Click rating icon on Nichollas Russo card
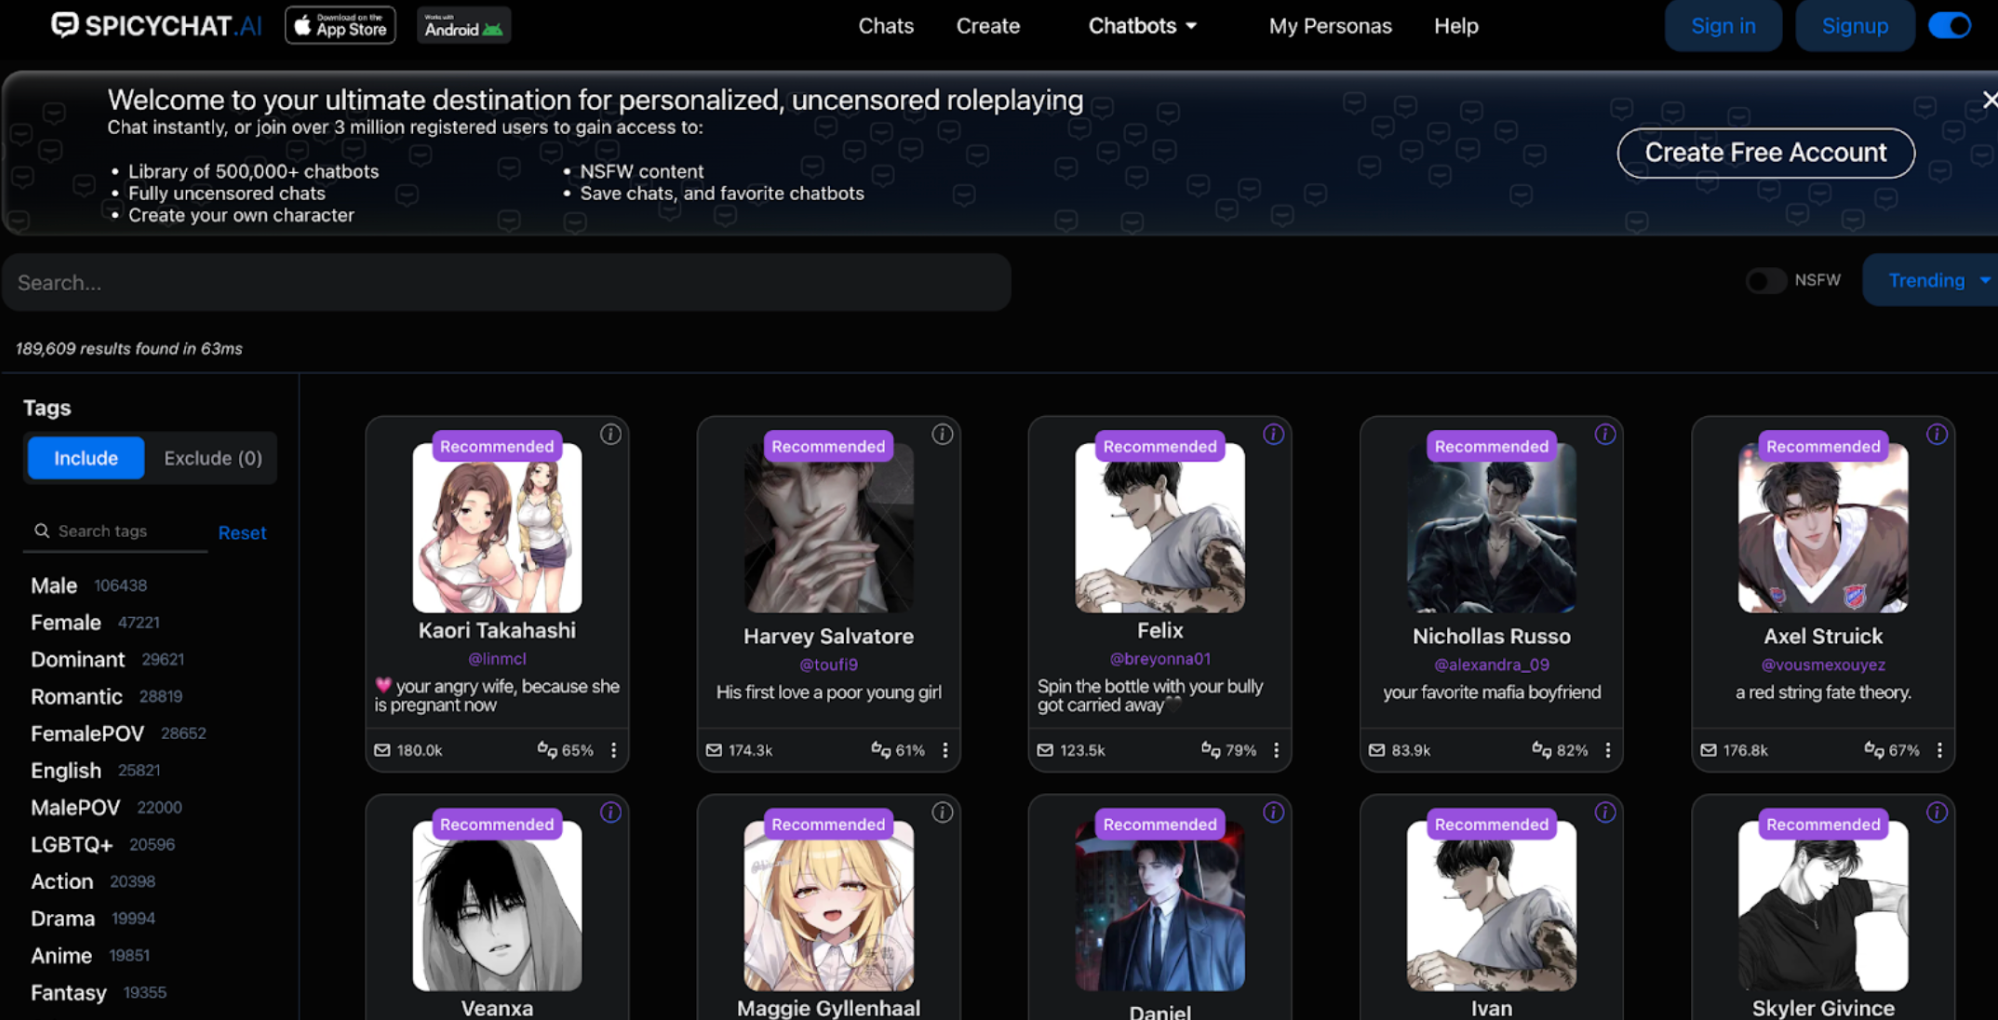This screenshot has height=1020, width=1998. tap(1542, 750)
